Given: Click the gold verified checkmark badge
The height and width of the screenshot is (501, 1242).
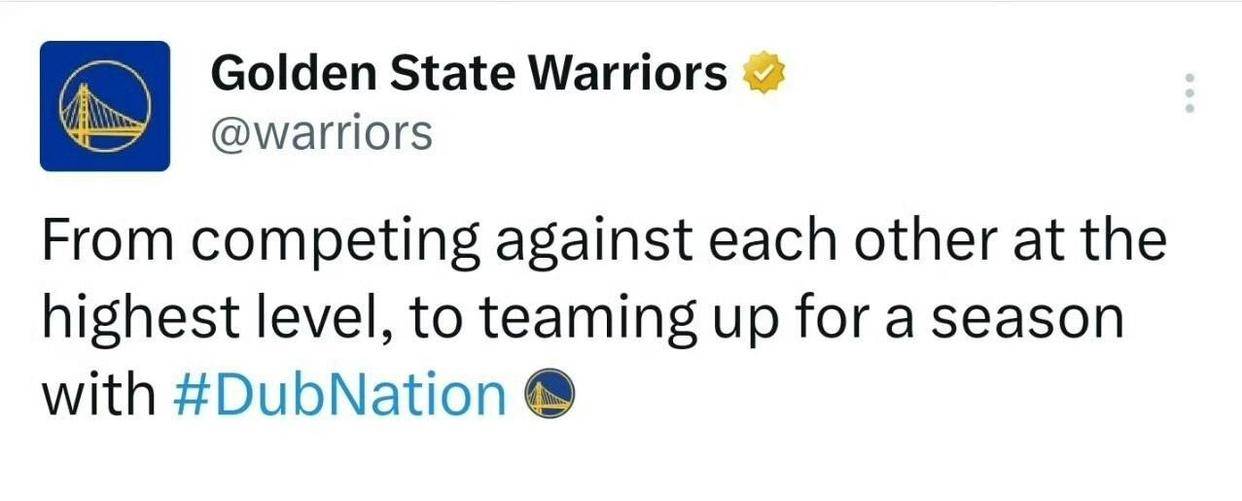Looking at the screenshot, I should [x=765, y=73].
